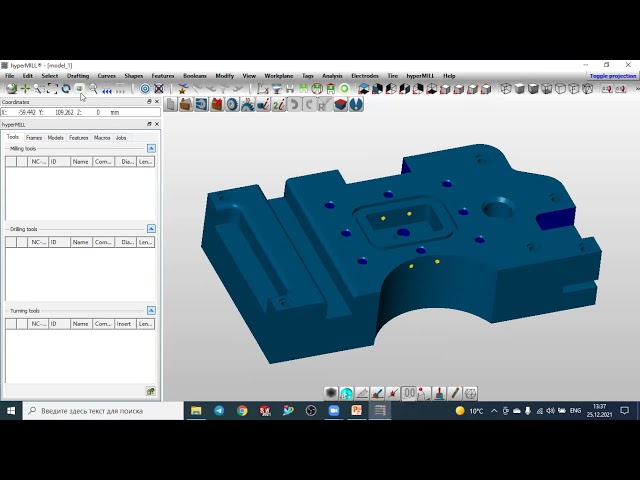The height and width of the screenshot is (480, 640).
Task: Click the blue rotate view arrows icon
Action: tap(66, 89)
